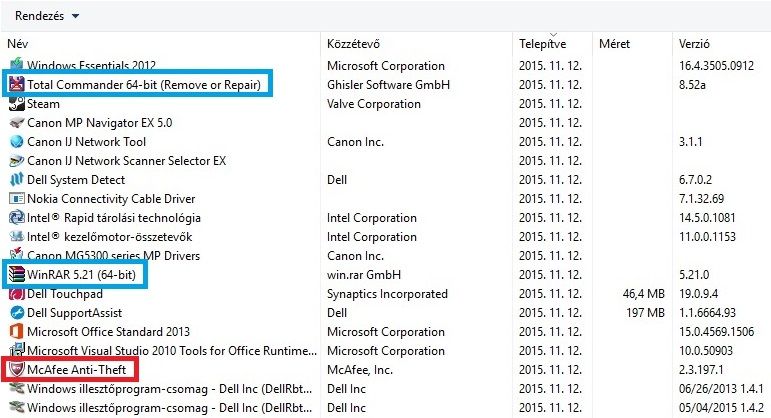Click the arrow next to Rendezés
This screenshot has height=418, width=771.
75,16
